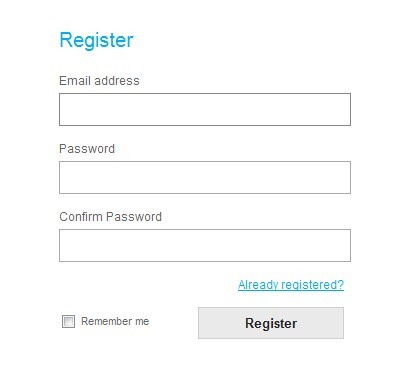Focus the Password text box
Viewport: 406px width, 392px height.
click(205, 177)
